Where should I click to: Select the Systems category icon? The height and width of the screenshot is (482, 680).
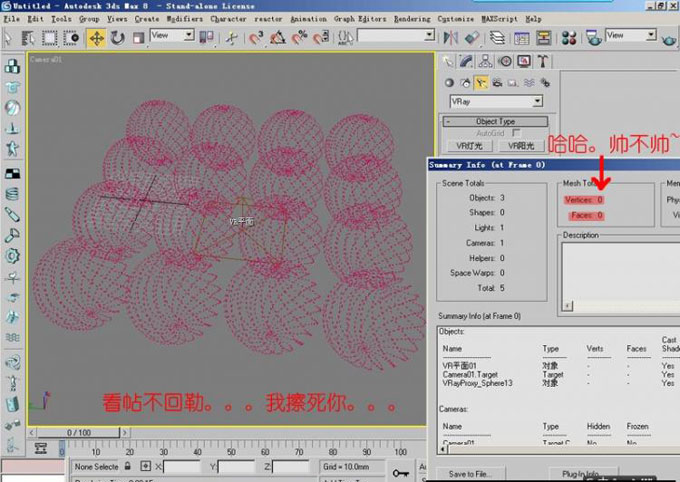(x=545, y=82)
